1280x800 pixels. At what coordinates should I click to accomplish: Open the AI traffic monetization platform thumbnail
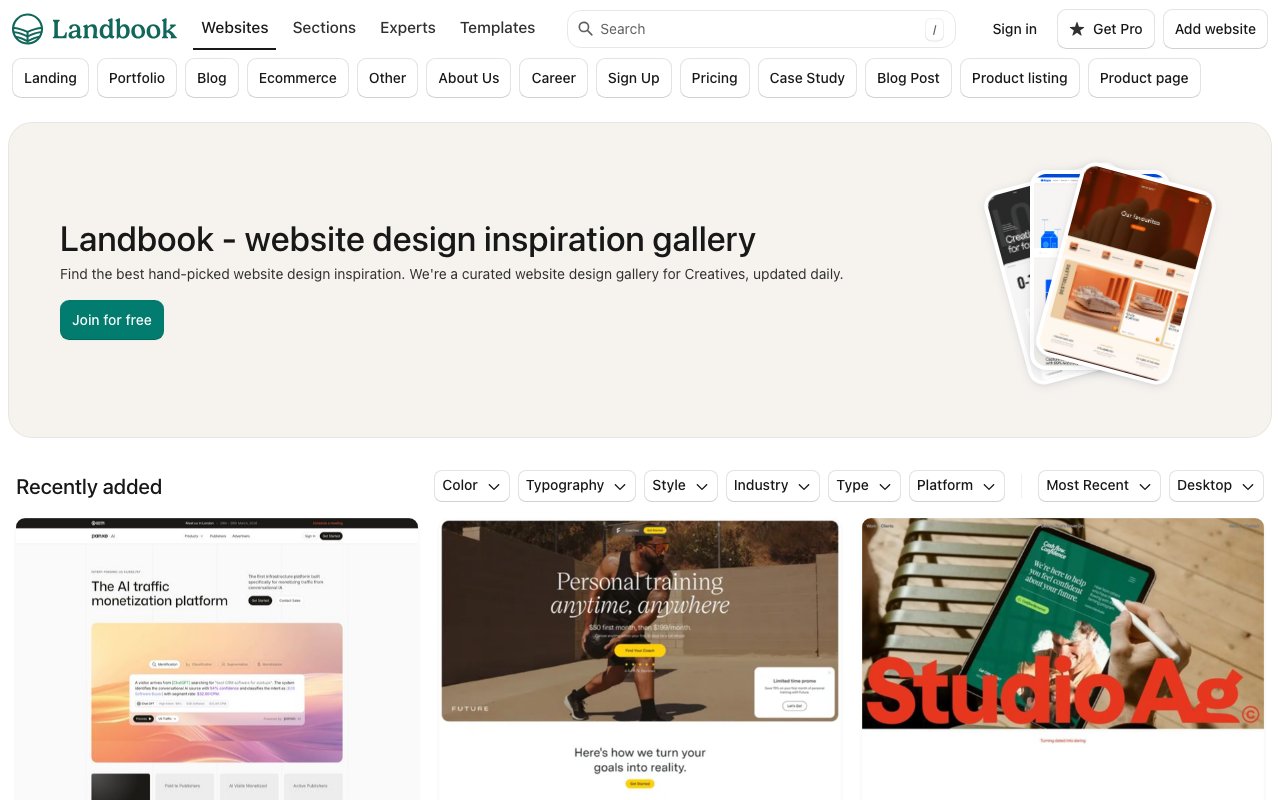(217, 659)
